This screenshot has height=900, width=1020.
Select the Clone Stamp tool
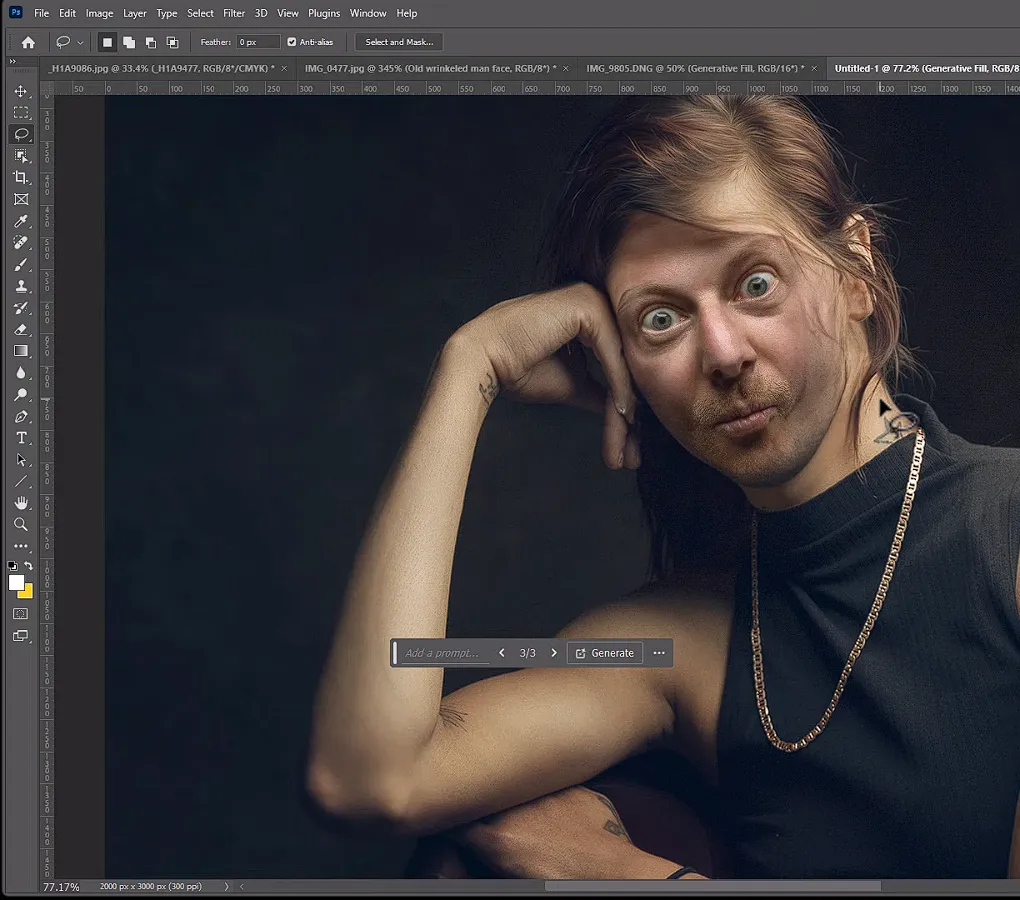pyautogui.click(x=21, y=286)
